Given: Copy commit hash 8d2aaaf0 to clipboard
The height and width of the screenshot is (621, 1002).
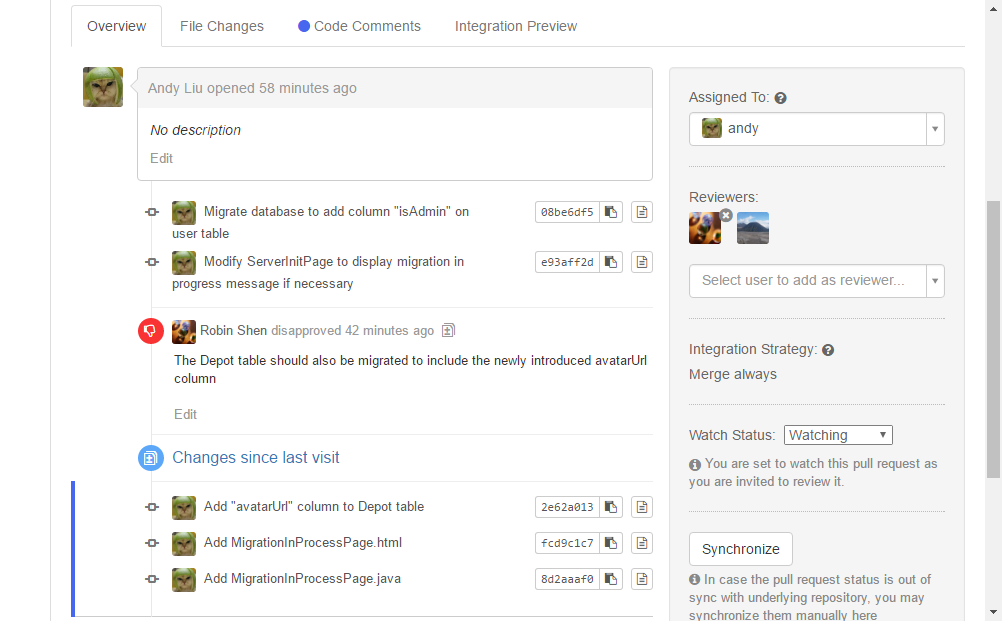Looking at the screenshot, I should tap(611, 579).
